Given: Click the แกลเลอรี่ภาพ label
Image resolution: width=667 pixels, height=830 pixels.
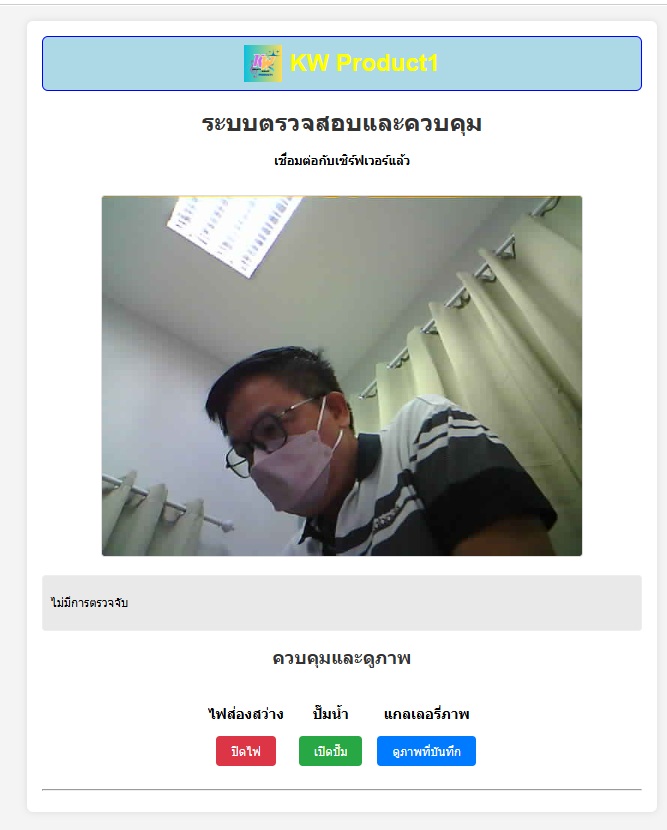Looking at the screenshot, I should click(x=426, y=714).
